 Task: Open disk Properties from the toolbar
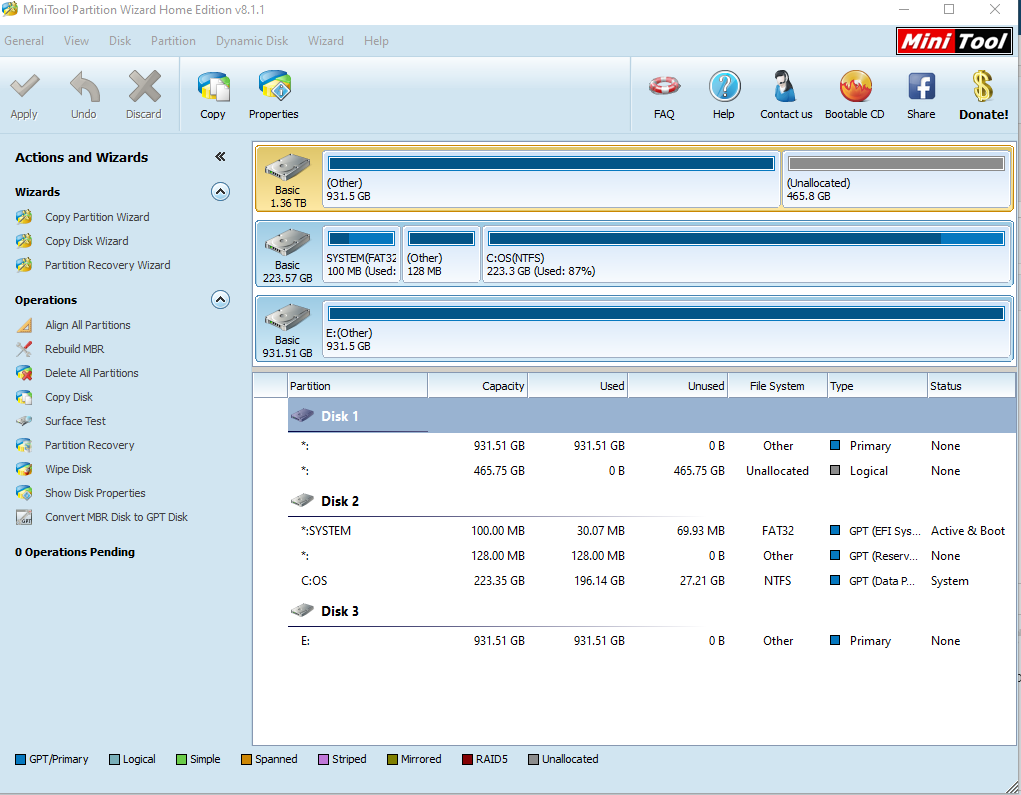point(273,95)
